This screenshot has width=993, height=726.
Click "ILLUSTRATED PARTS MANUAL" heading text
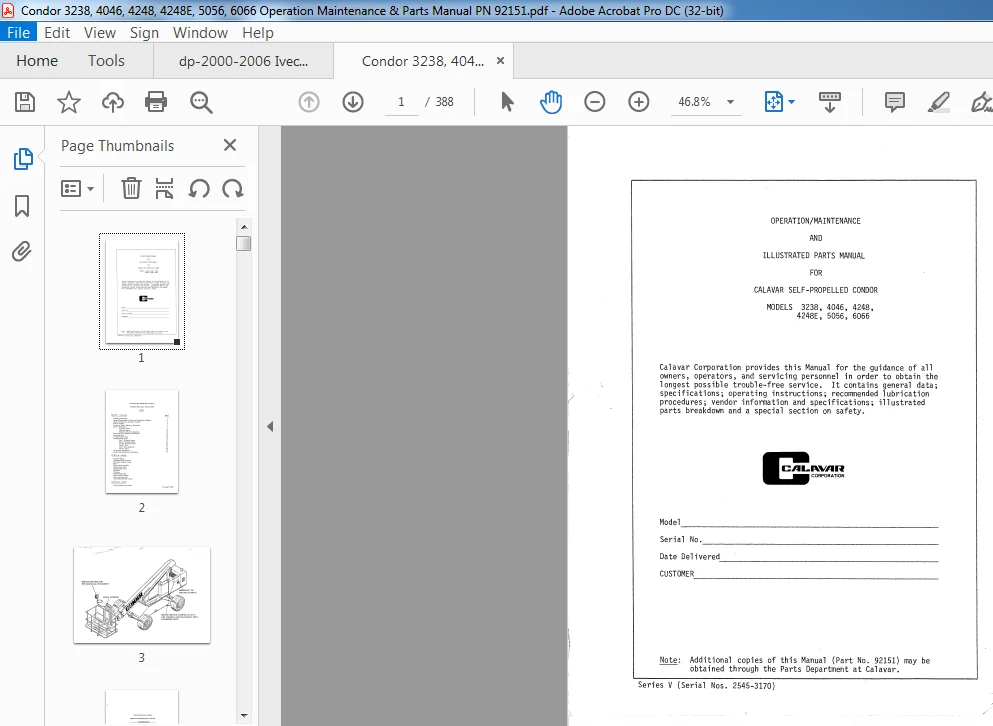pos(813,255)
